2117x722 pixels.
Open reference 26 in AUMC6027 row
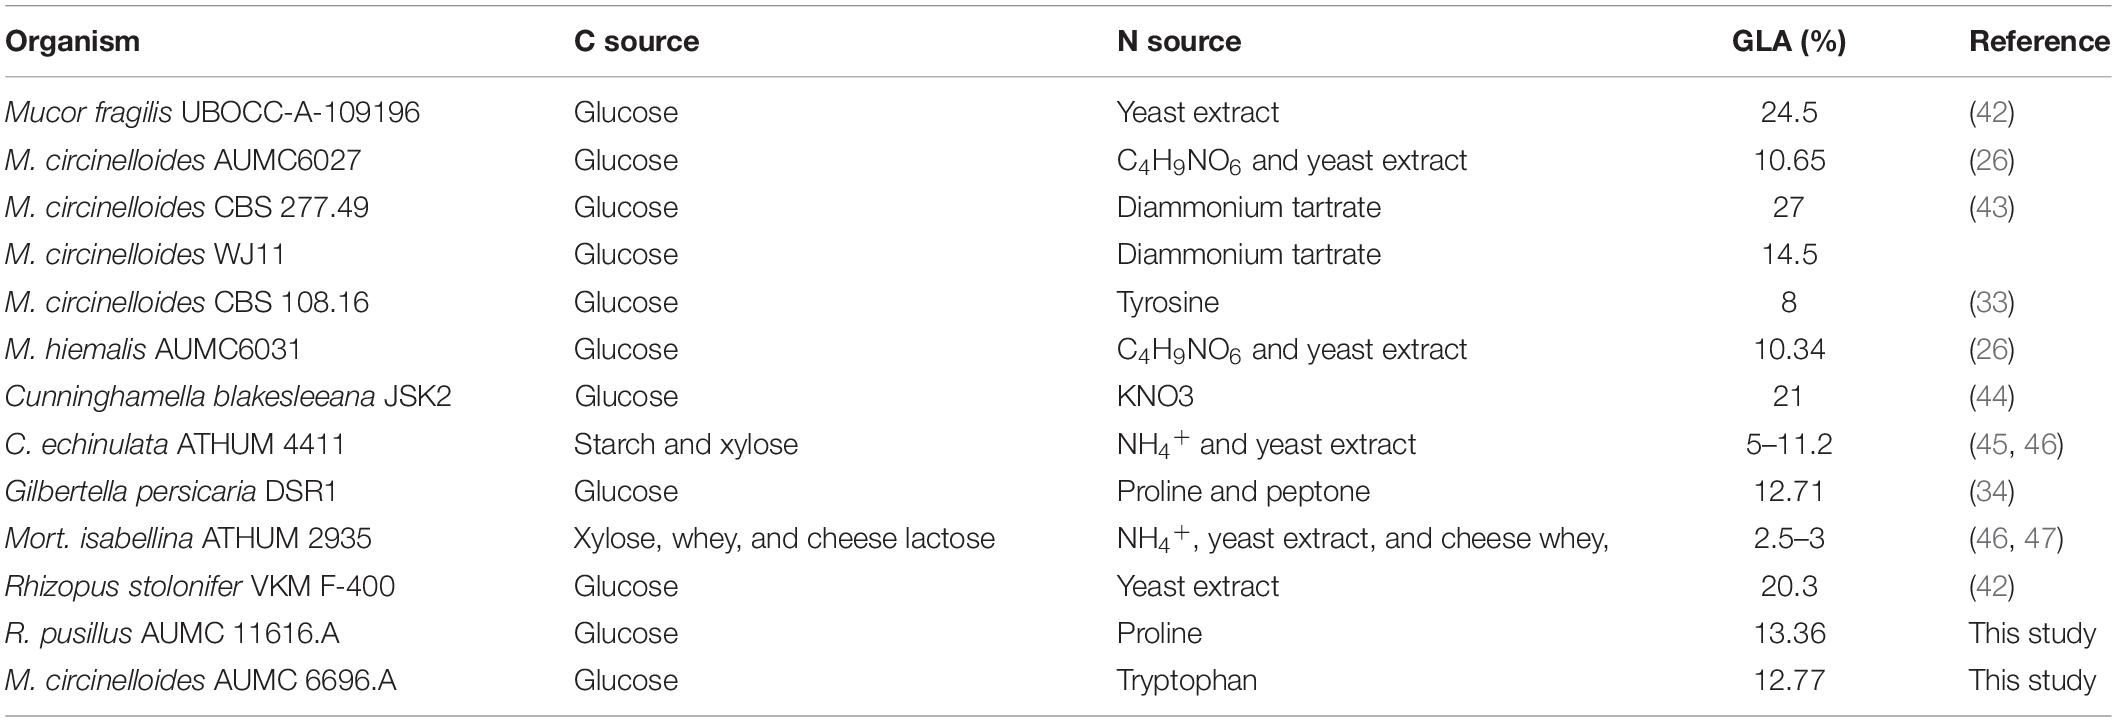coord(1991,160)
